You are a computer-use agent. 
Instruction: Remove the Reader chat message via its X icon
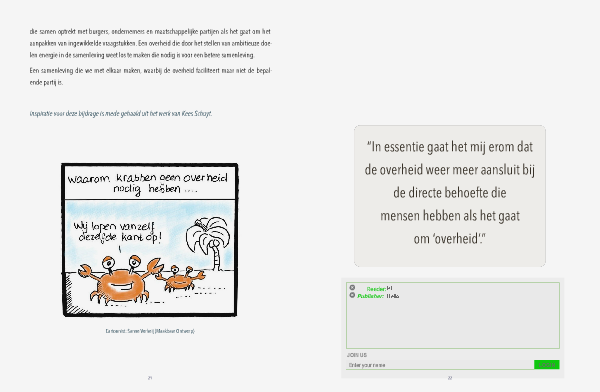352,287
